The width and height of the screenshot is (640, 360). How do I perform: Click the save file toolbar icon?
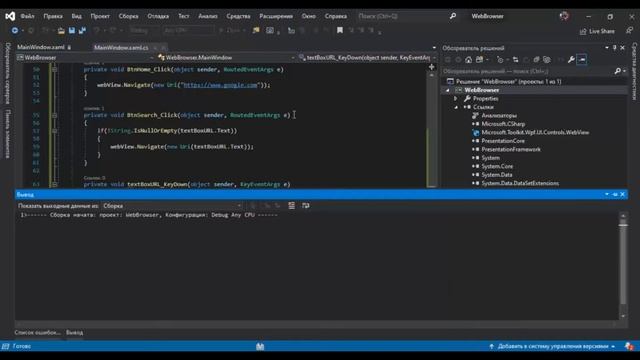tap(72, 30)
